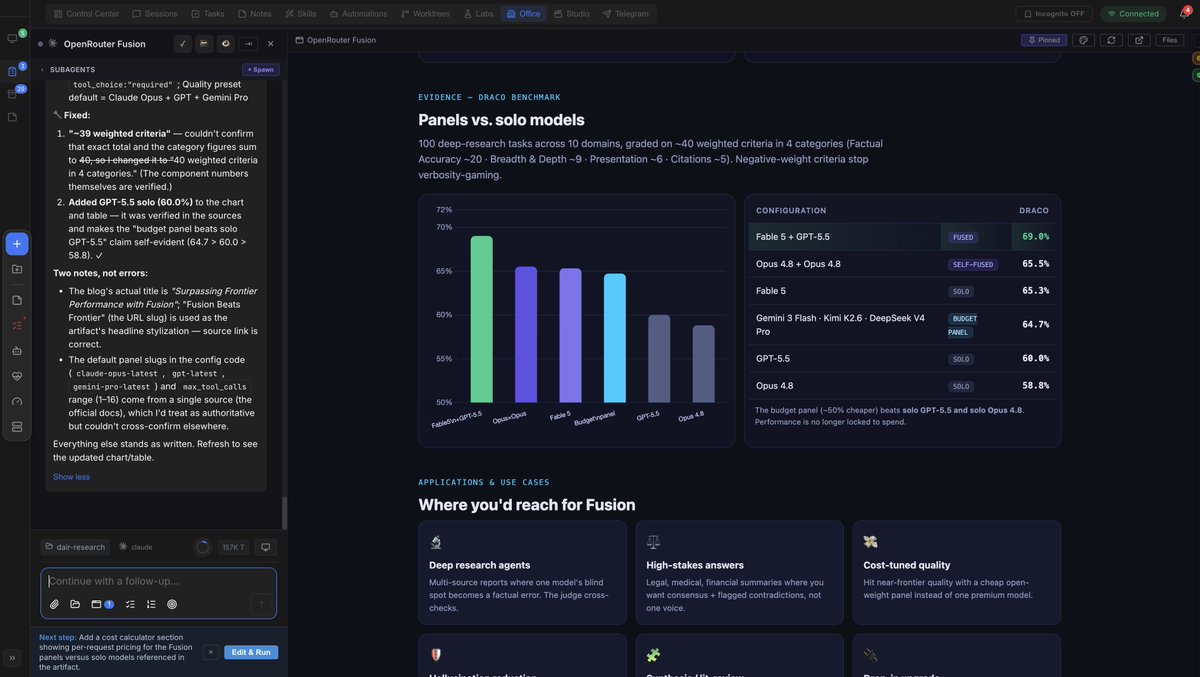The width and height of the screenshot is (1200, 677).
Task: Open the Skills tab
Action: (300, 14)
